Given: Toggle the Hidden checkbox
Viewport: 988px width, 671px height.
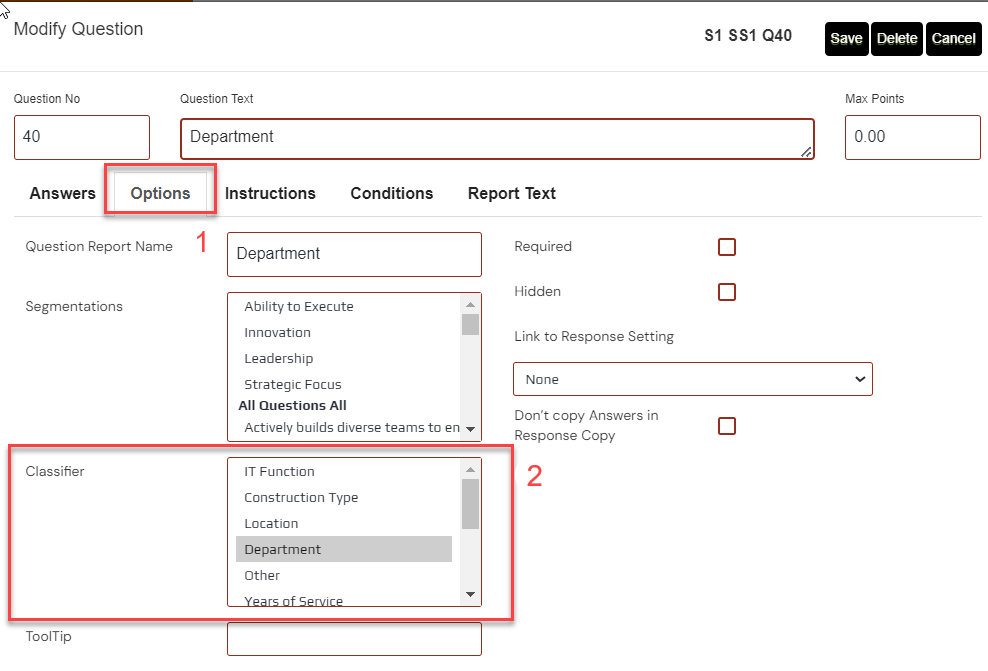Looking at the screenshot, I should point(727,292).
